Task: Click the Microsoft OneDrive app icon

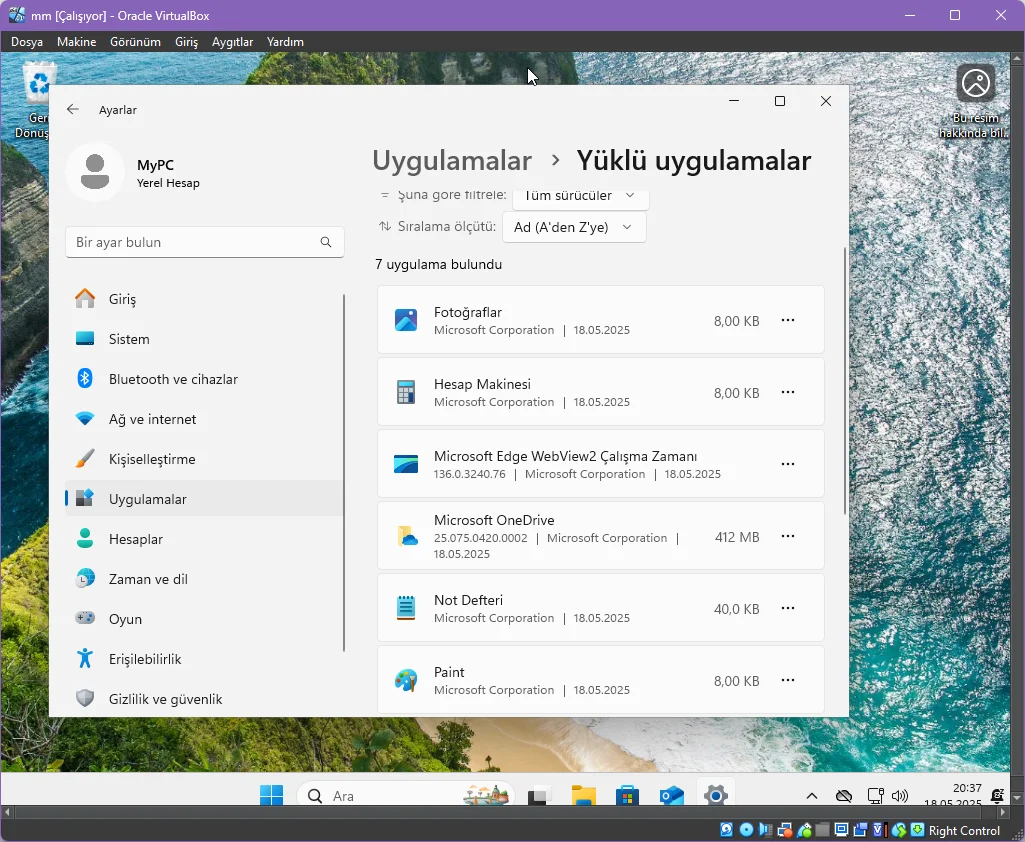Action: click(x=407, y=536)
